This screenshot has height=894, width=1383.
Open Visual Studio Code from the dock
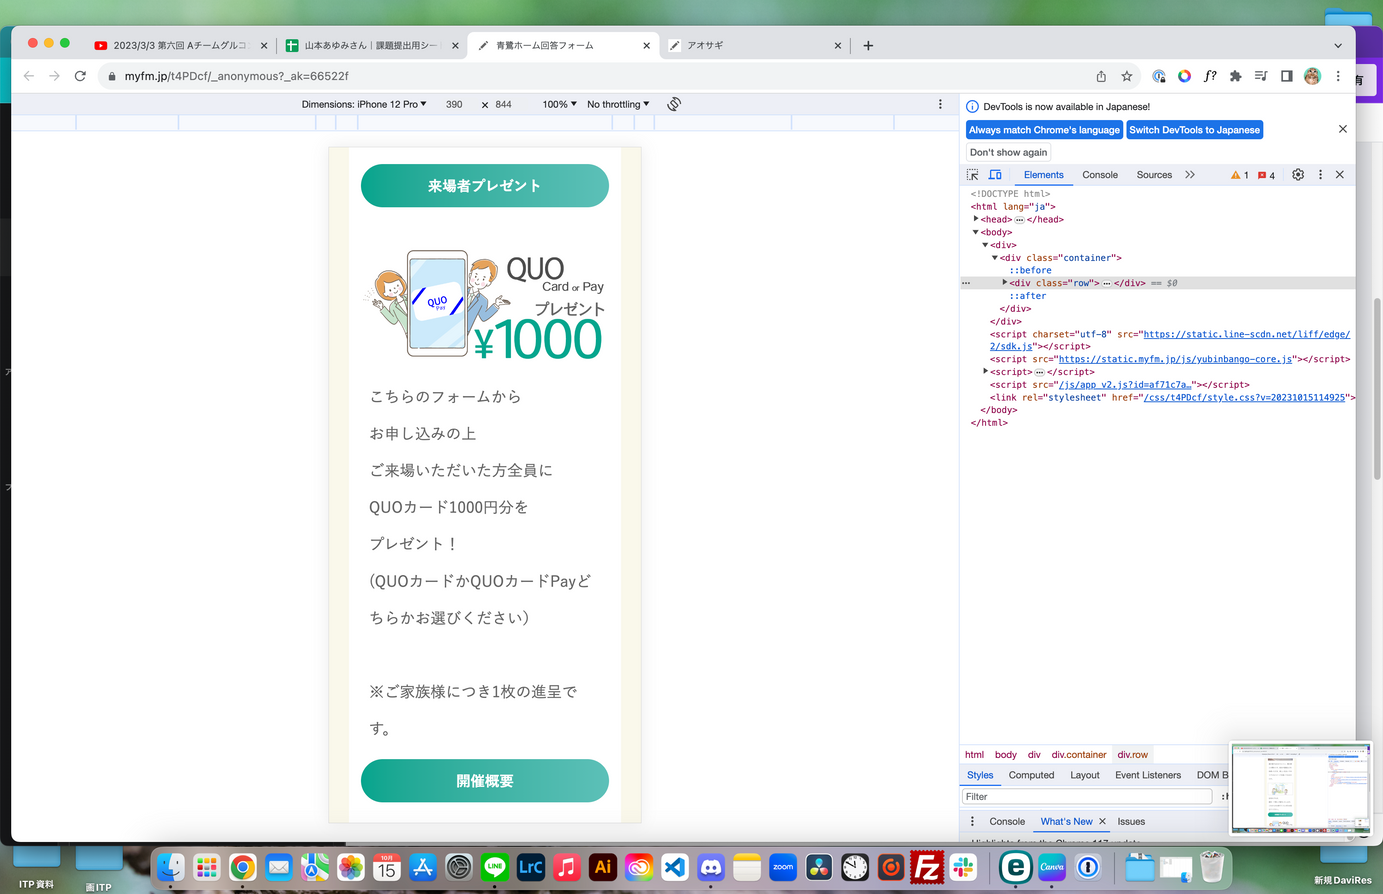(x=675, y=867)
